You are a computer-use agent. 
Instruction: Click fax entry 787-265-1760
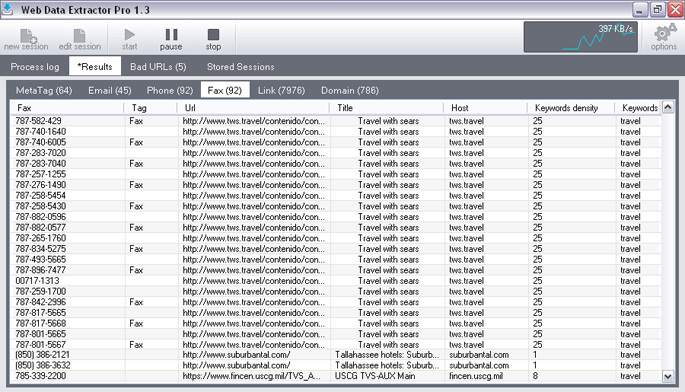click(41, 238)
